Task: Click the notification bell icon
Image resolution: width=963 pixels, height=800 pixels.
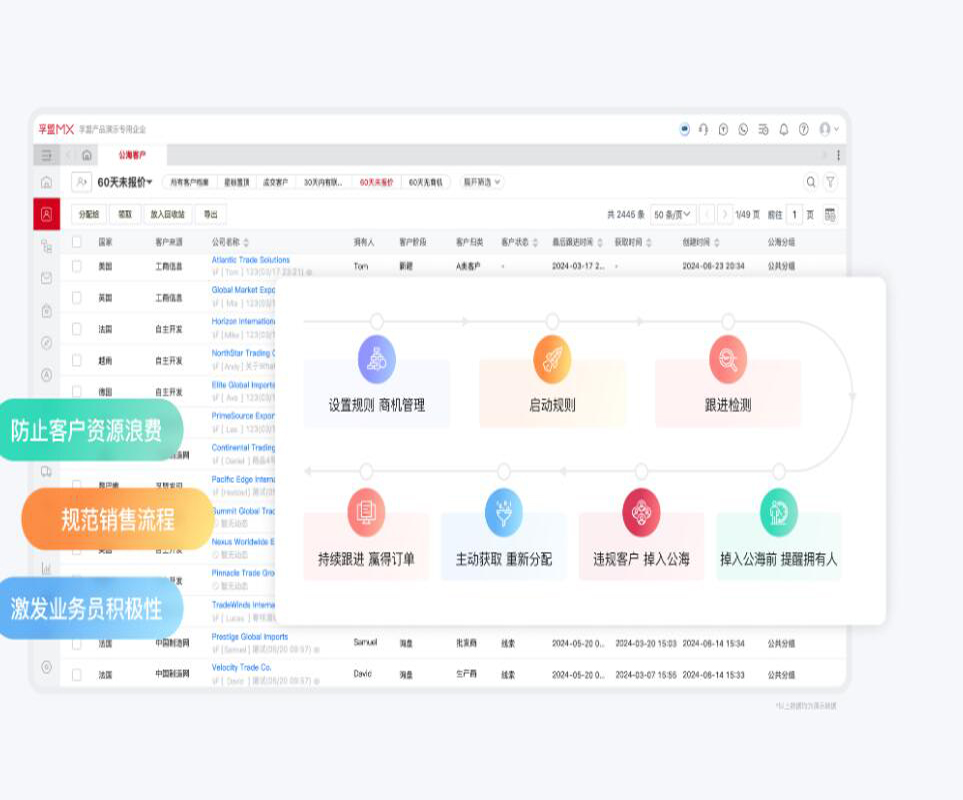Action: [784, 129]
